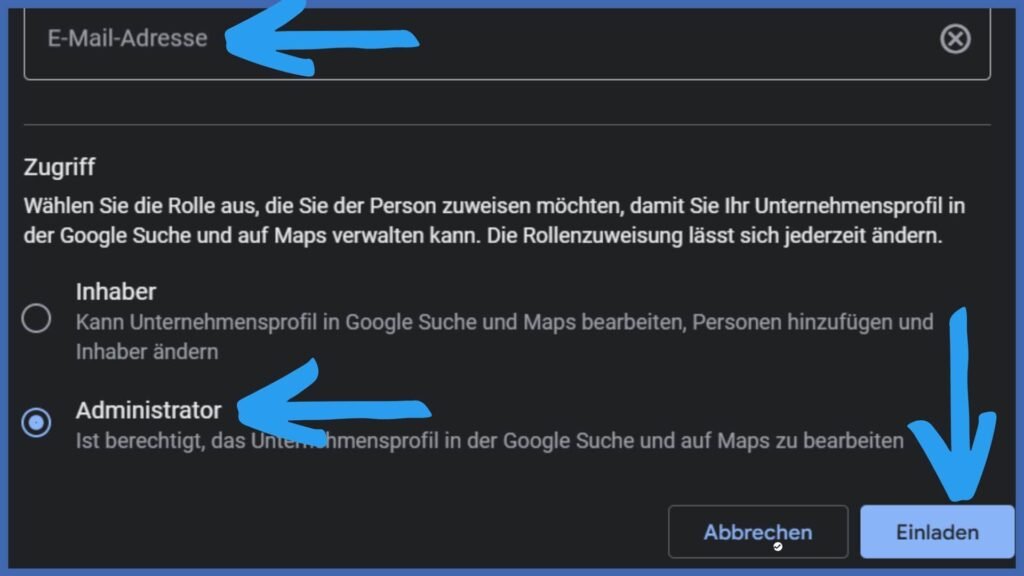
Task: Send the invitation with Einladen
Action: tap(936, 532)
